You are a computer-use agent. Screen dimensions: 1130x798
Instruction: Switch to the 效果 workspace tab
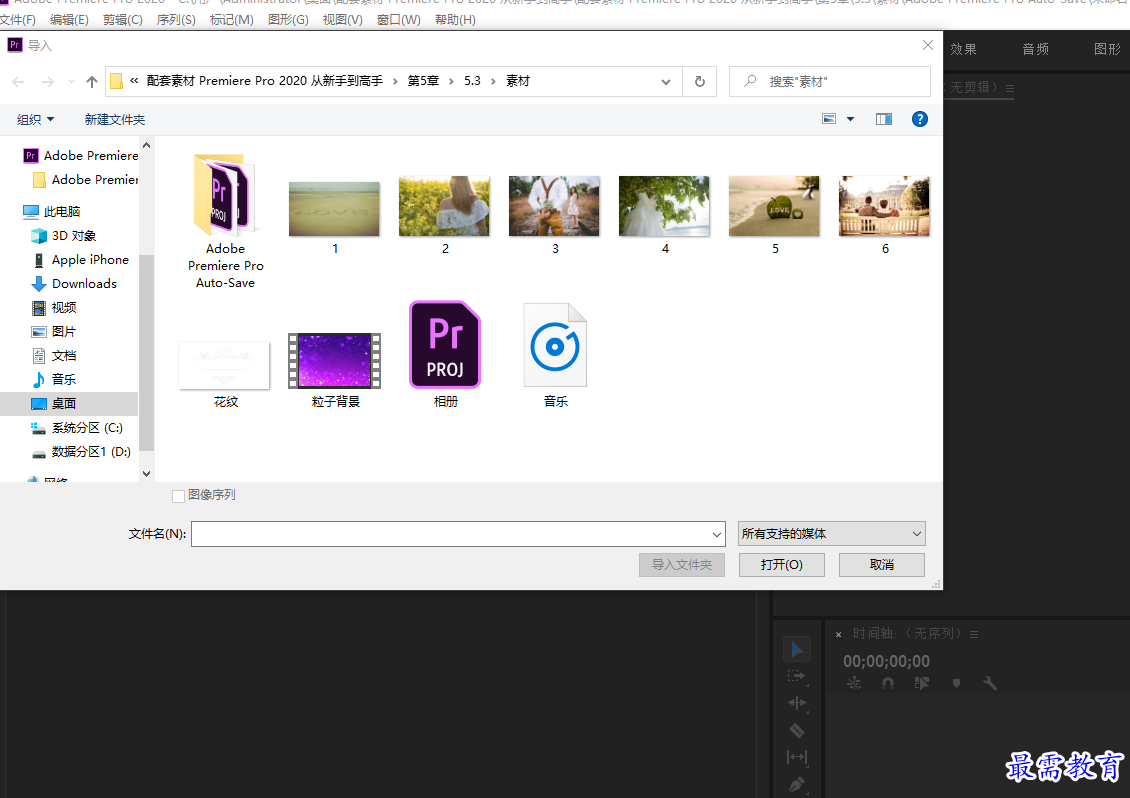click(963, 49)
